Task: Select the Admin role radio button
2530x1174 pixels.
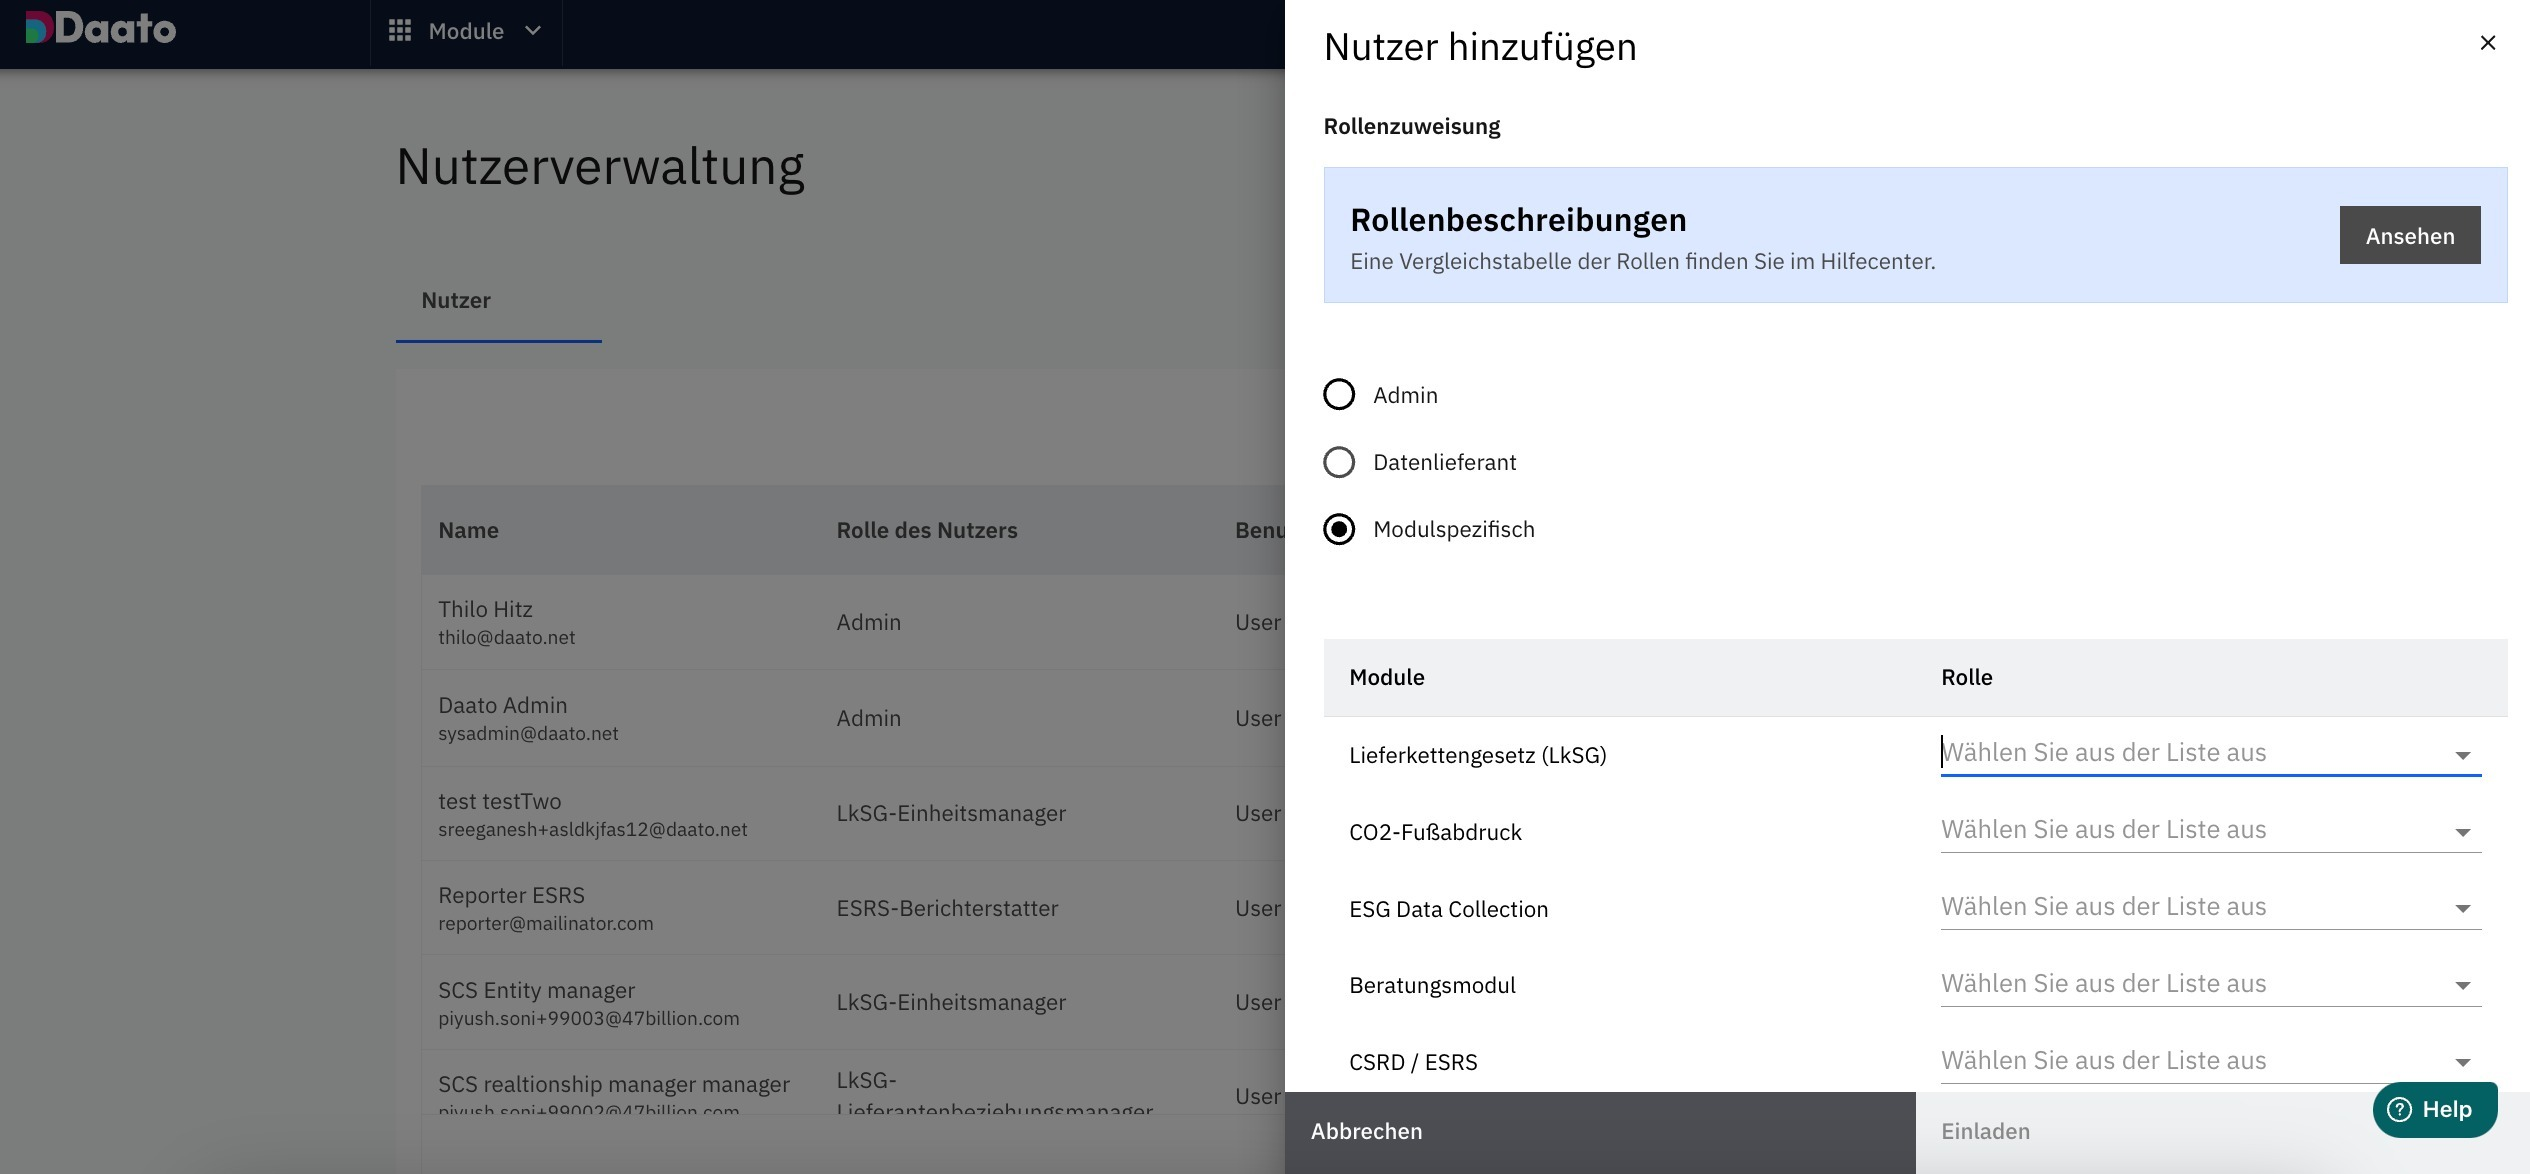Action: coord(1339,395)
